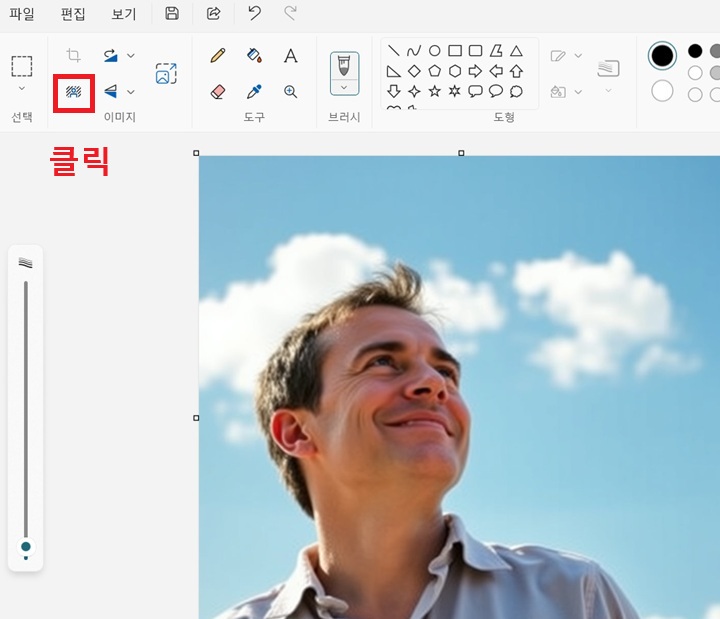Screen dimensions: 720x619
Task: Select the Pencil tool
Action: (218, 56)
